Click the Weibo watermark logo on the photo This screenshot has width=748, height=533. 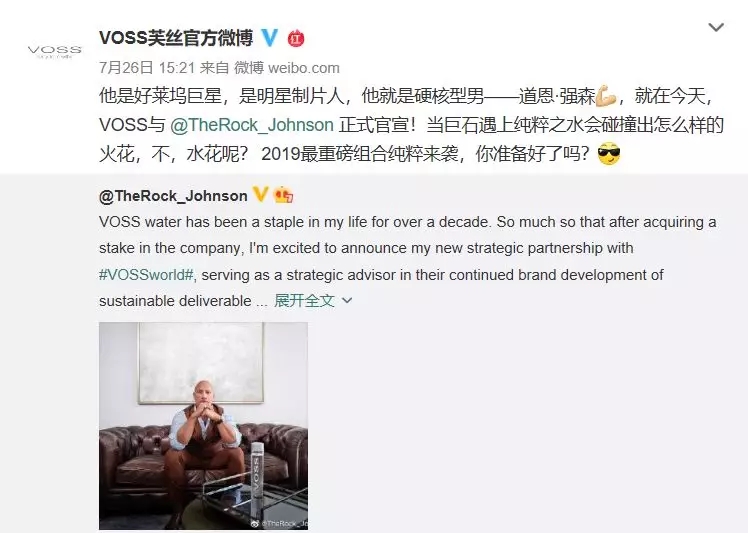coord(256,523)
